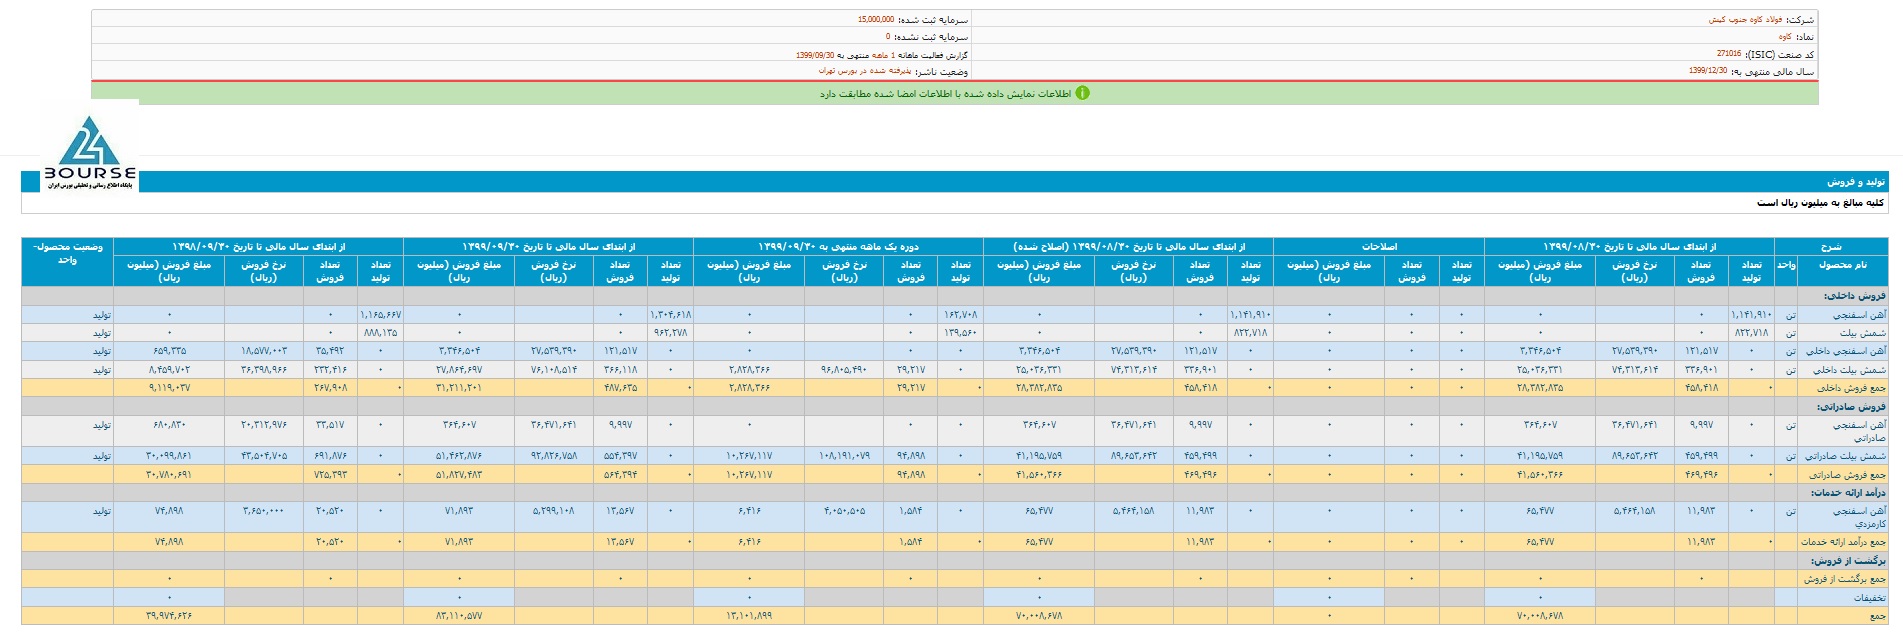Click the ISIC industry code 271016

pos(1729,54)
